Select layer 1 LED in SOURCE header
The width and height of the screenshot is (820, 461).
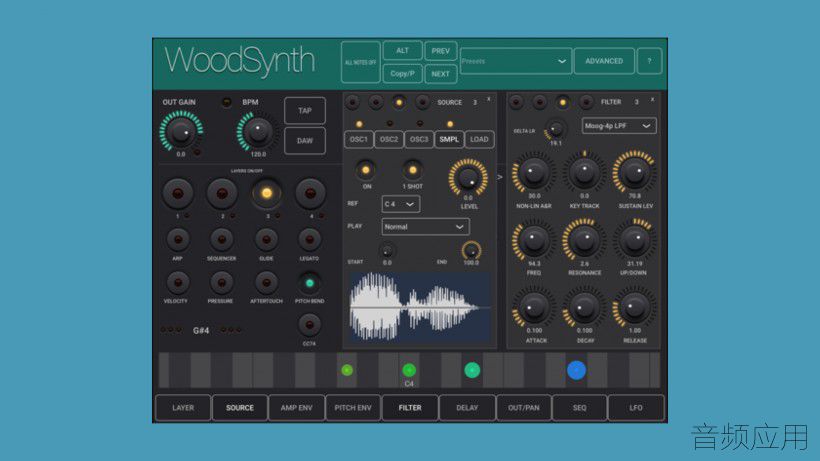[352, 102]
